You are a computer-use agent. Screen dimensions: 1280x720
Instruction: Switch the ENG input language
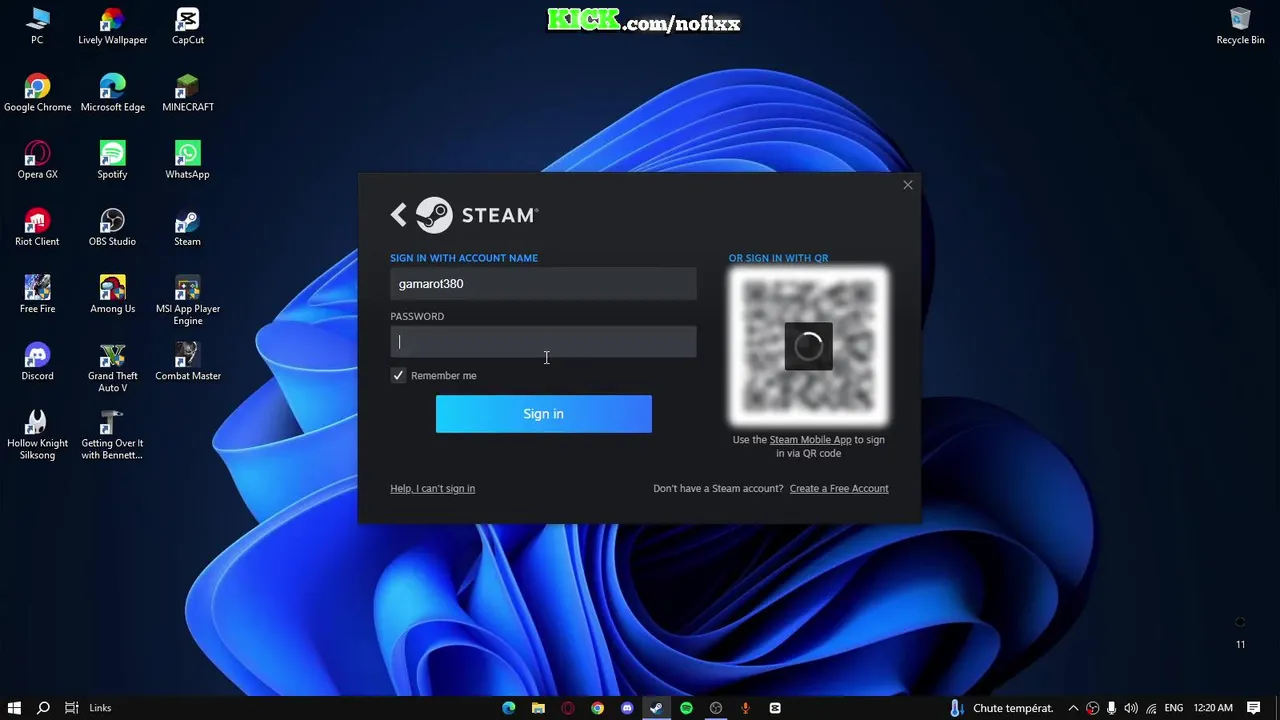pos(1174,708)
